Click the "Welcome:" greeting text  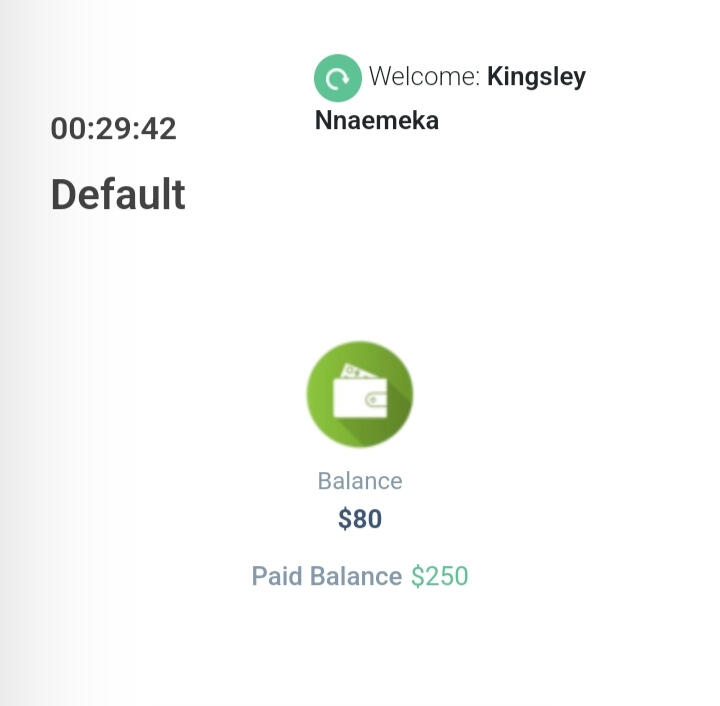coord(424,77)
